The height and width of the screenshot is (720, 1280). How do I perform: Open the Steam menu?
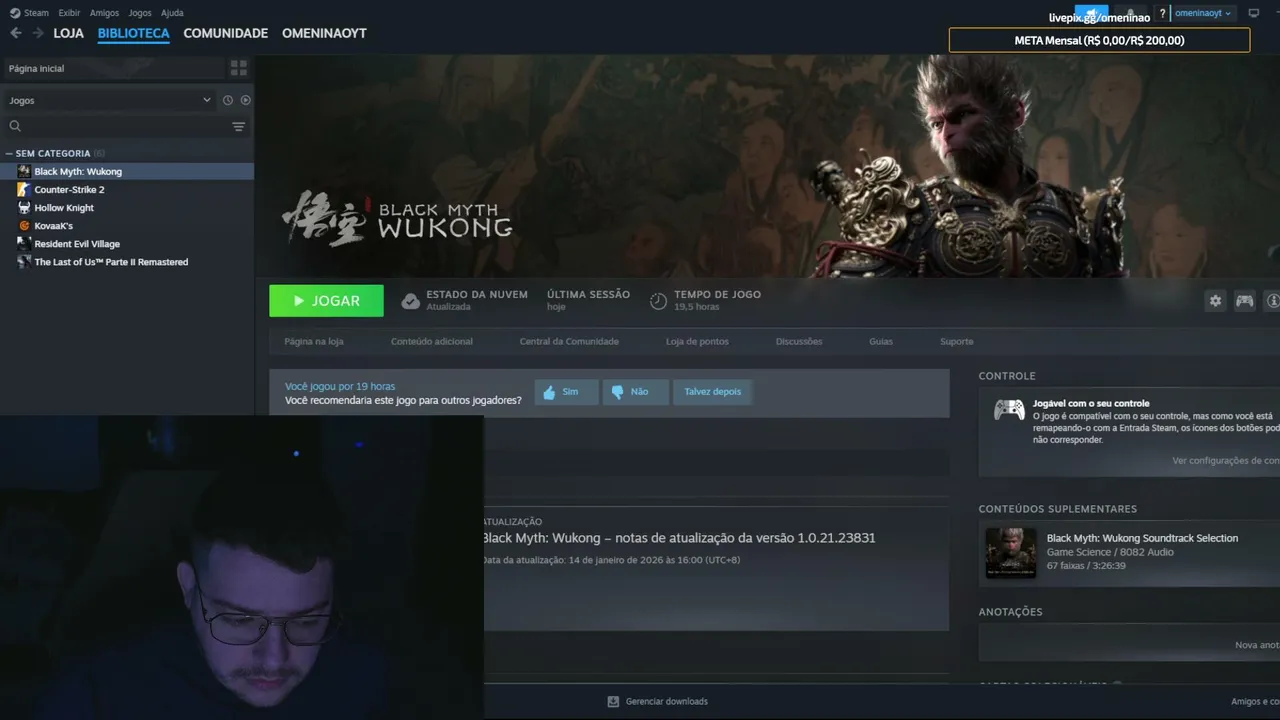[x=36, y=13]
